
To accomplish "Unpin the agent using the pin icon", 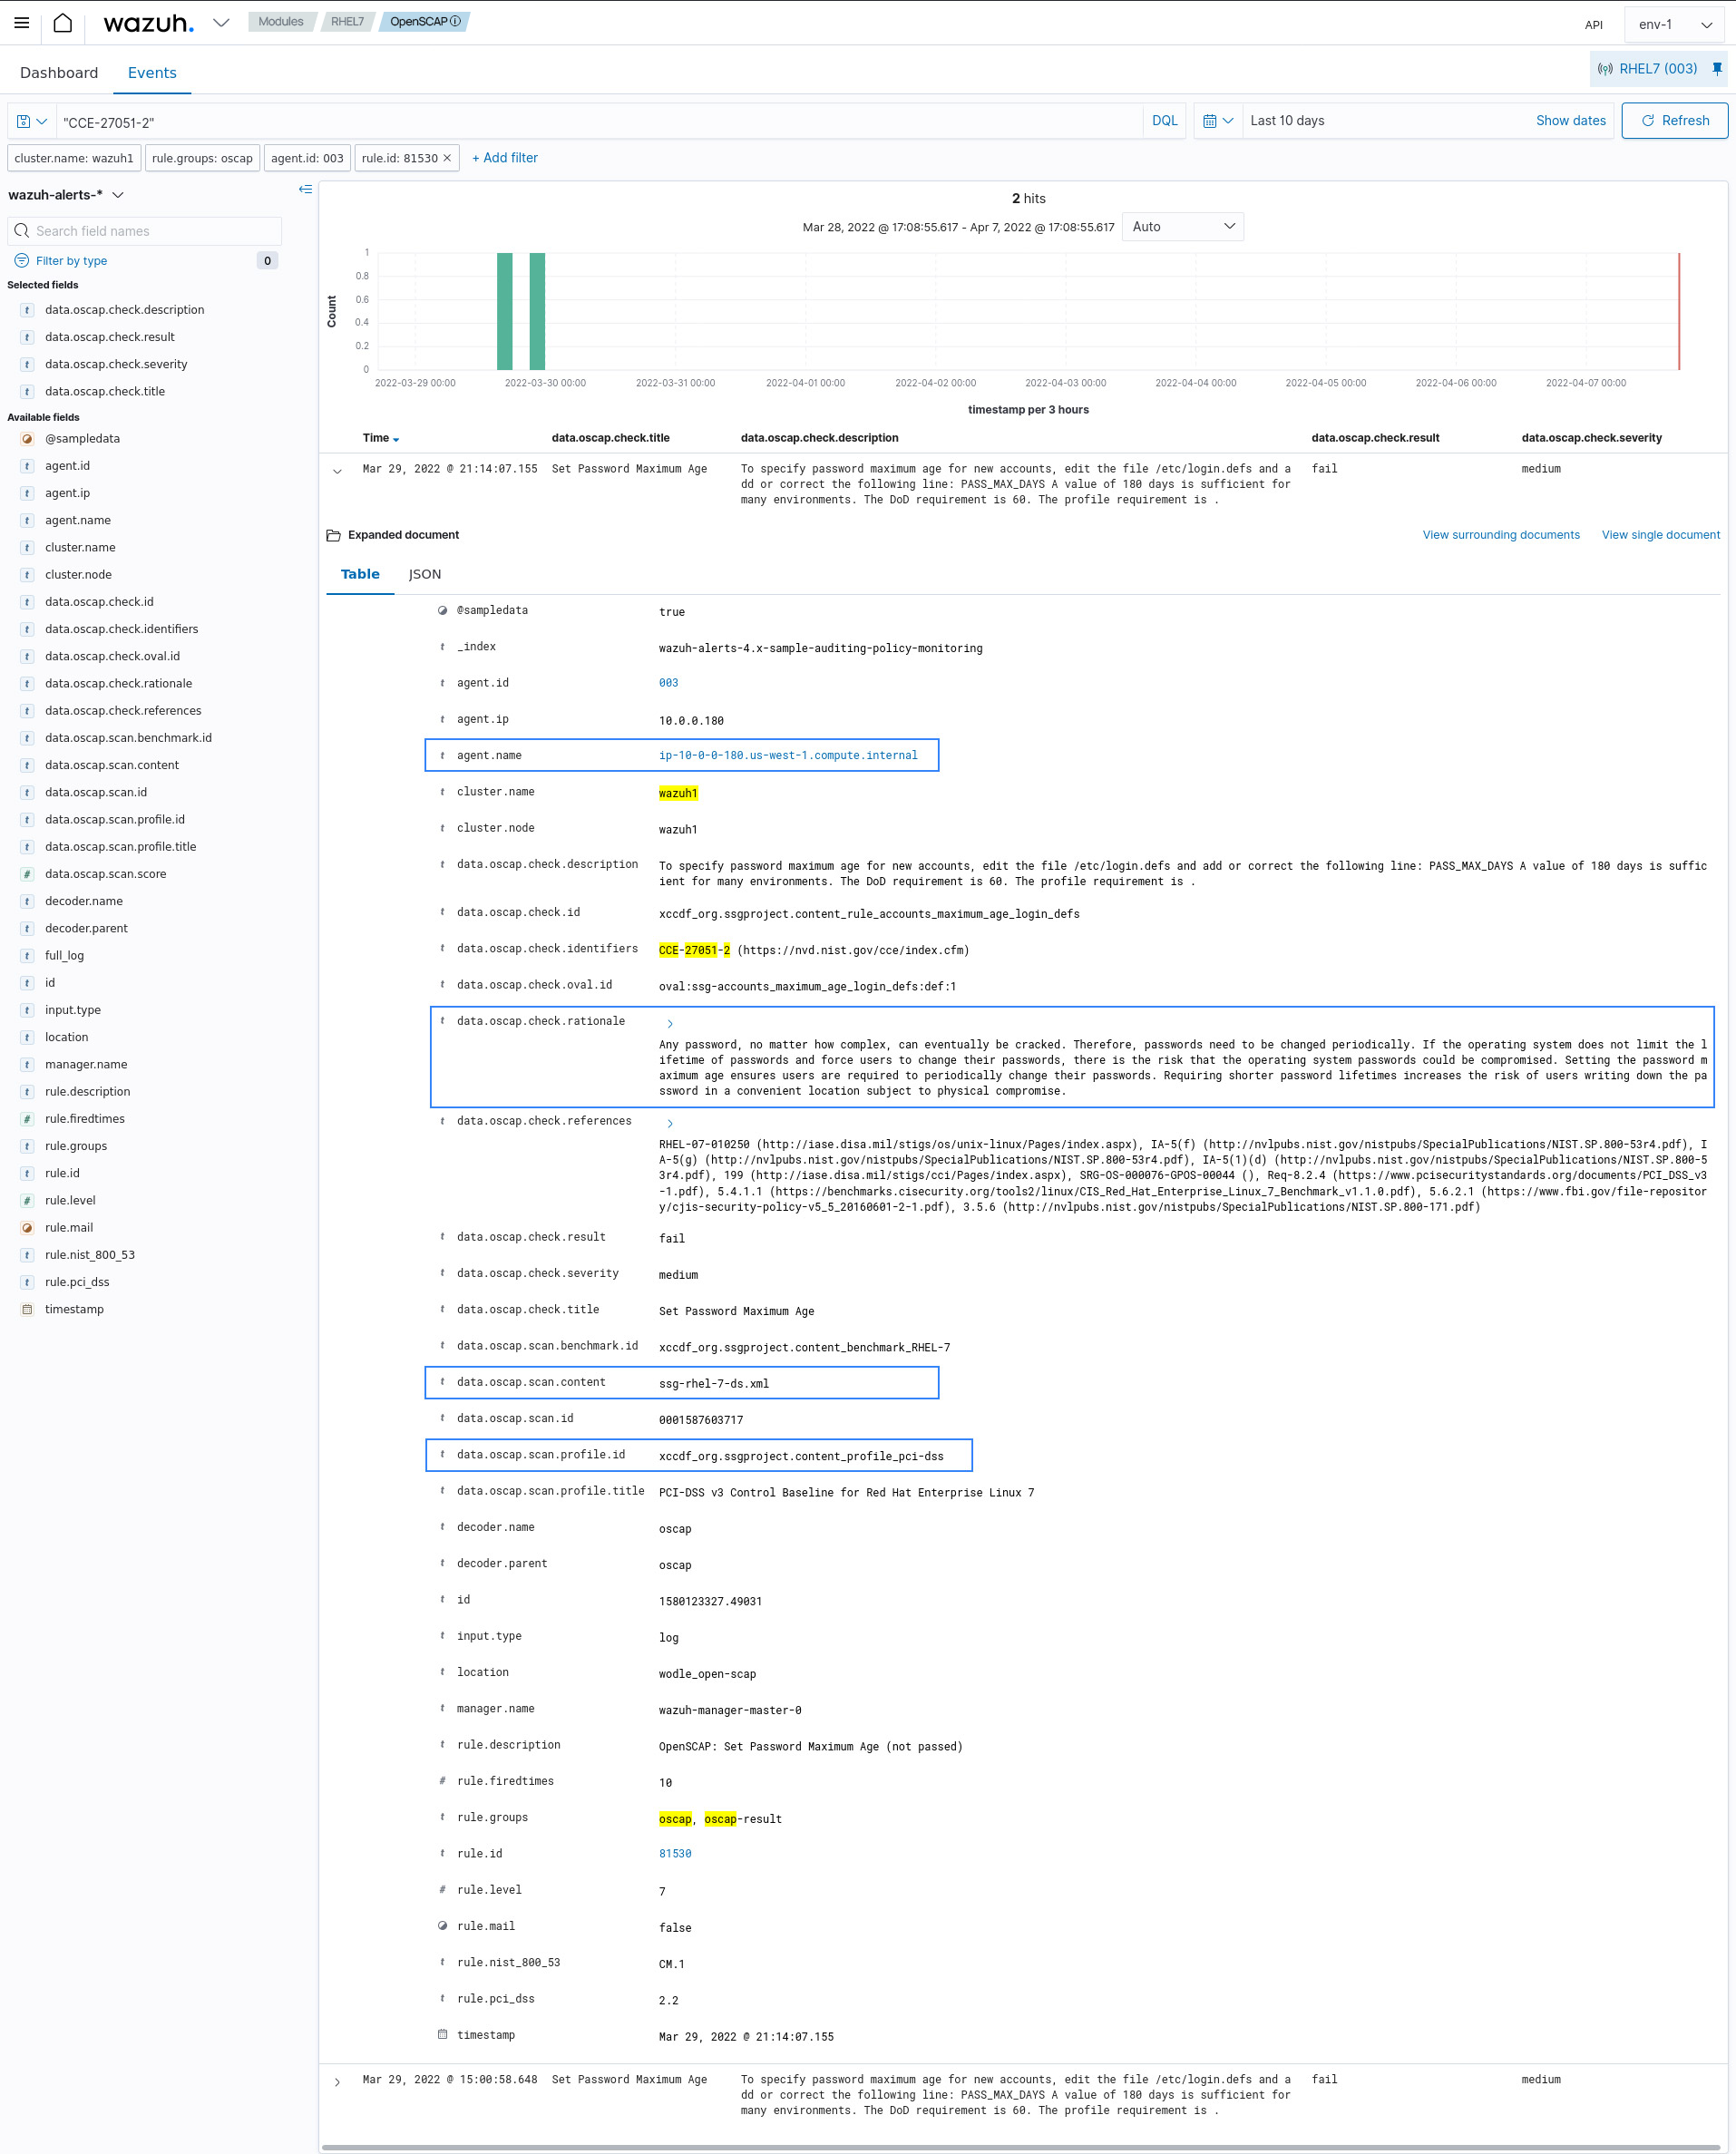I will (x=1716, y=68).
